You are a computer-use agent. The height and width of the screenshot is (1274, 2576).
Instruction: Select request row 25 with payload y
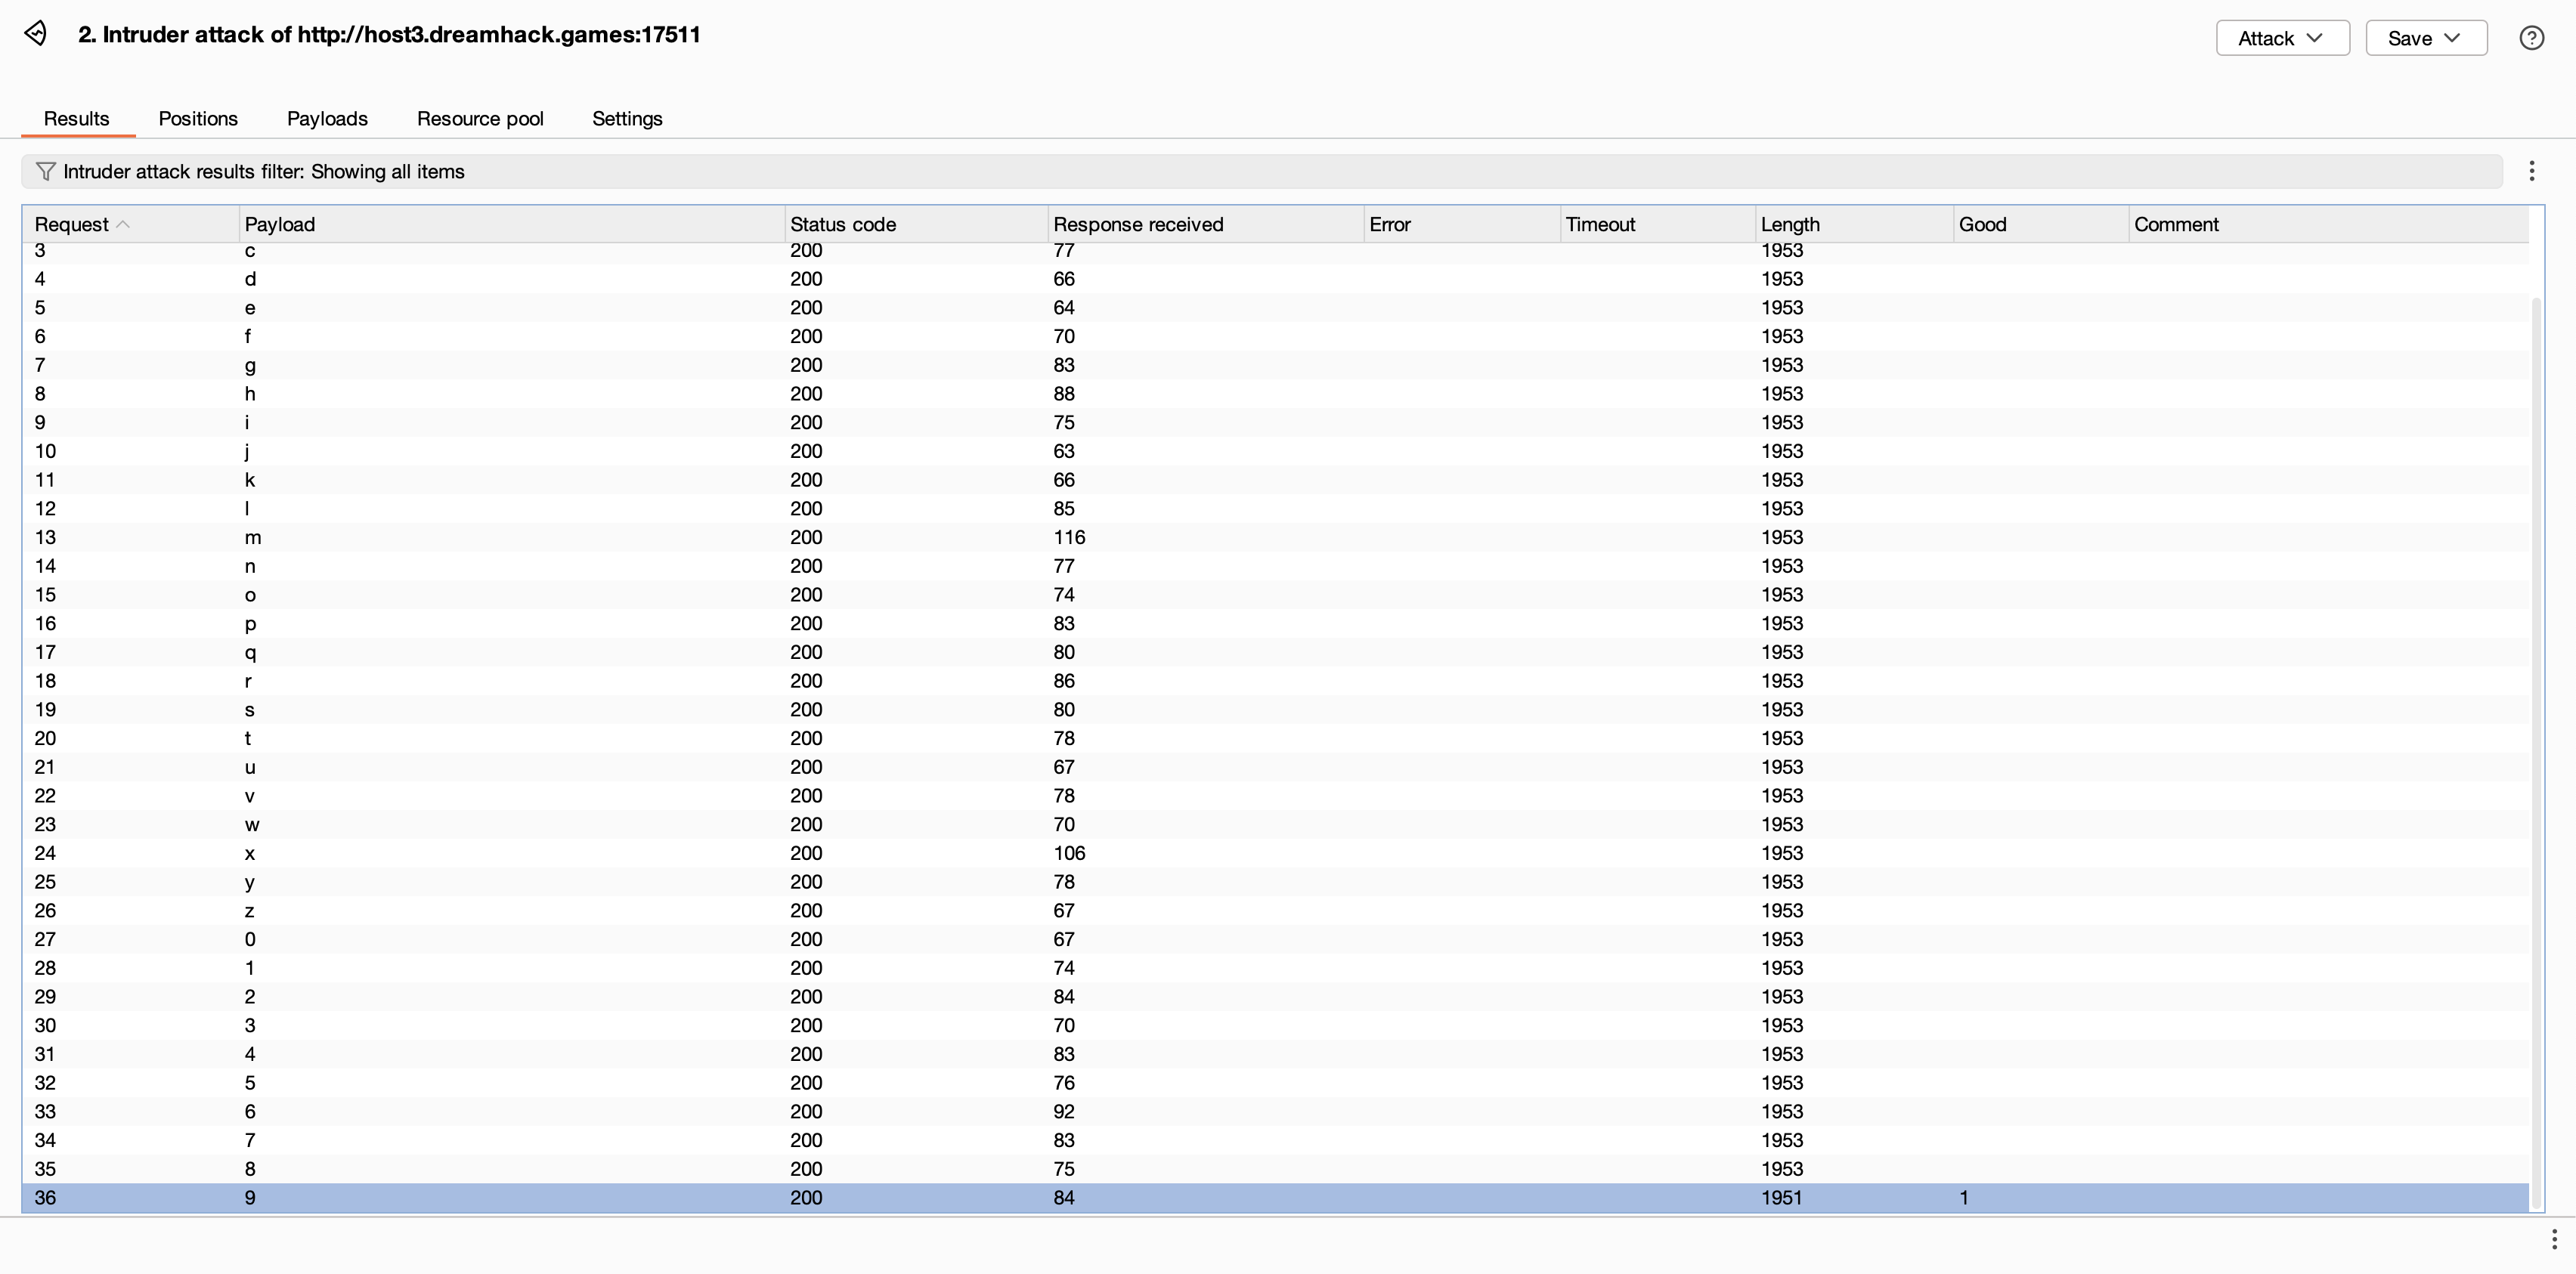1276,882
